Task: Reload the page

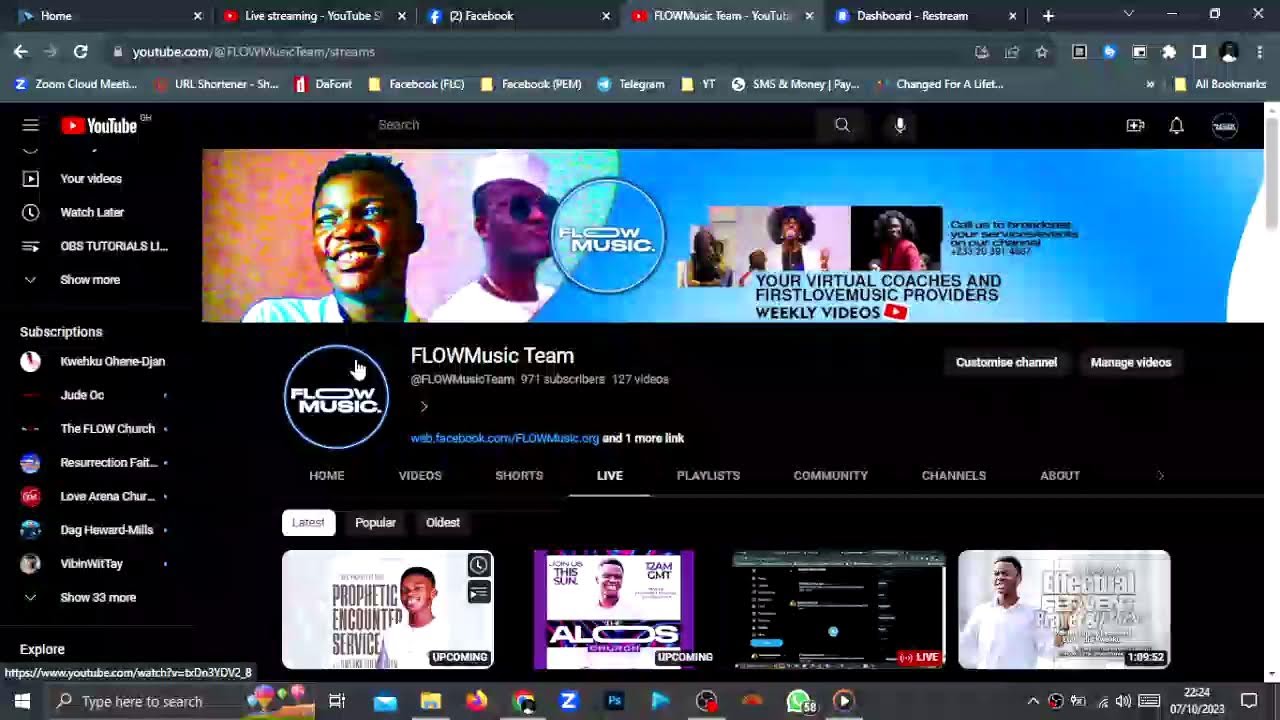Action: pyautogui.click(x=80, y=51)
